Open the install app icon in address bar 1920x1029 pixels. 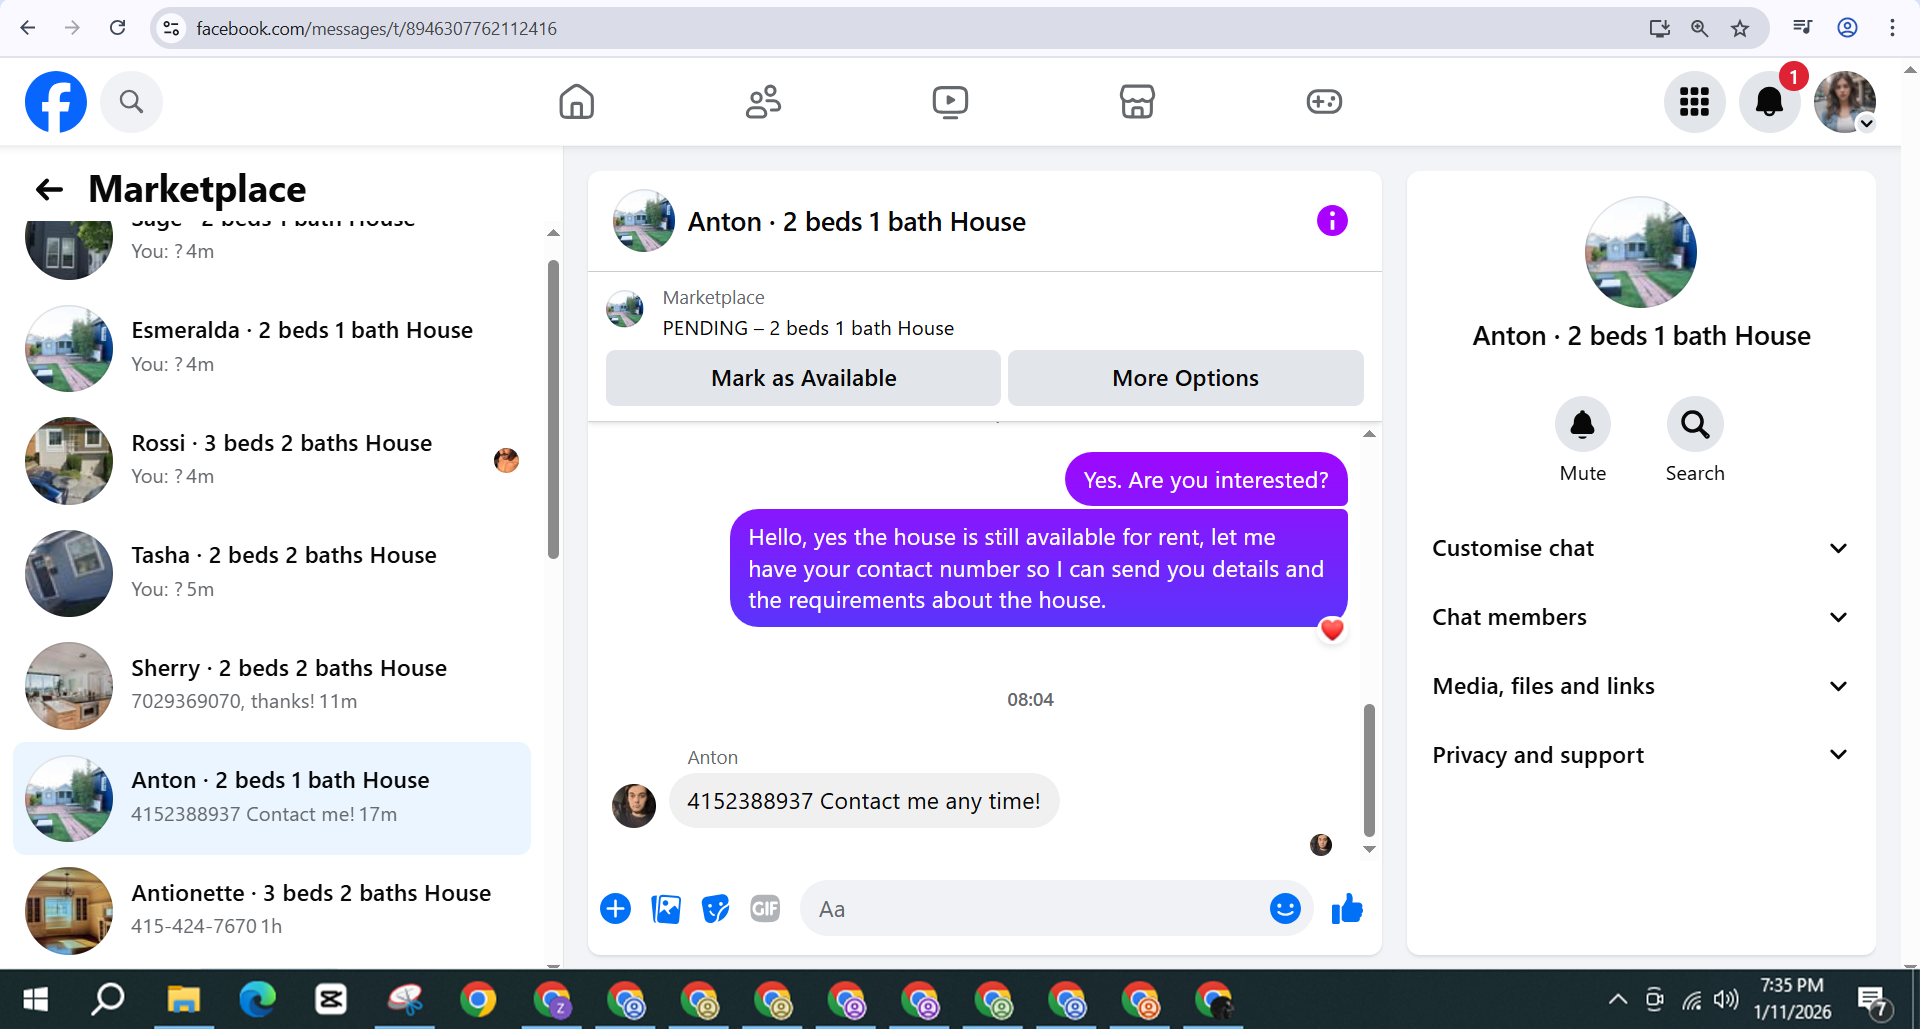point(1659,28)
